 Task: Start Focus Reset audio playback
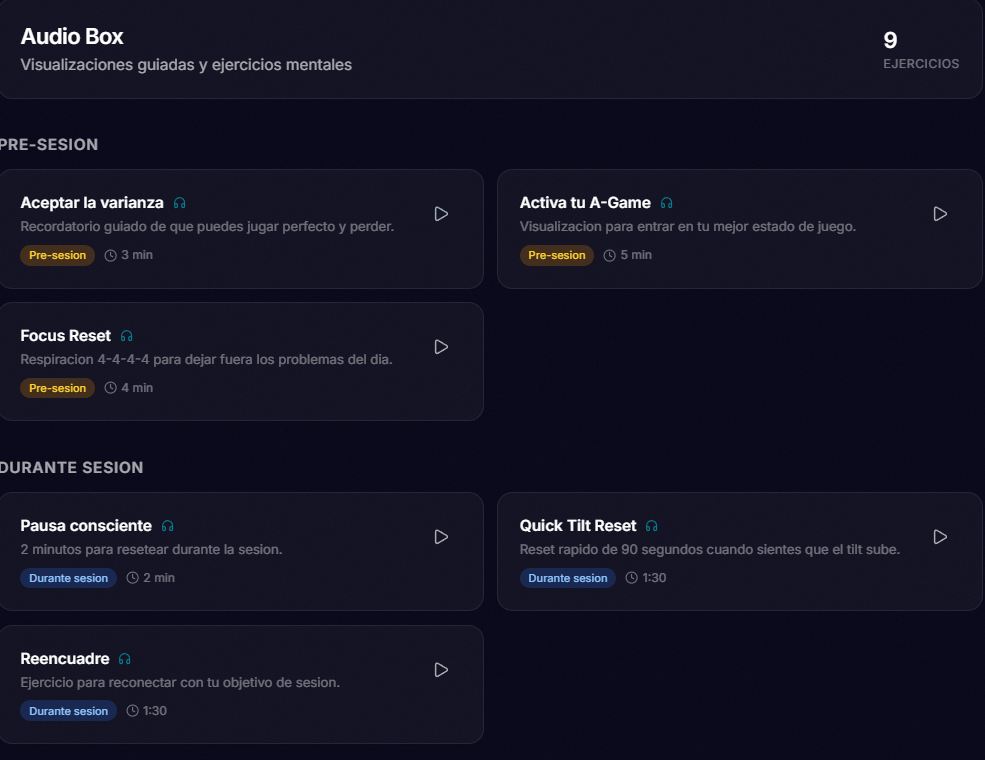[441, 347]
